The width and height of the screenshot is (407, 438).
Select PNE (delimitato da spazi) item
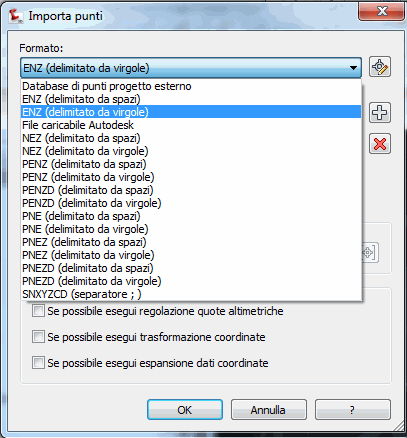[191, 216]
